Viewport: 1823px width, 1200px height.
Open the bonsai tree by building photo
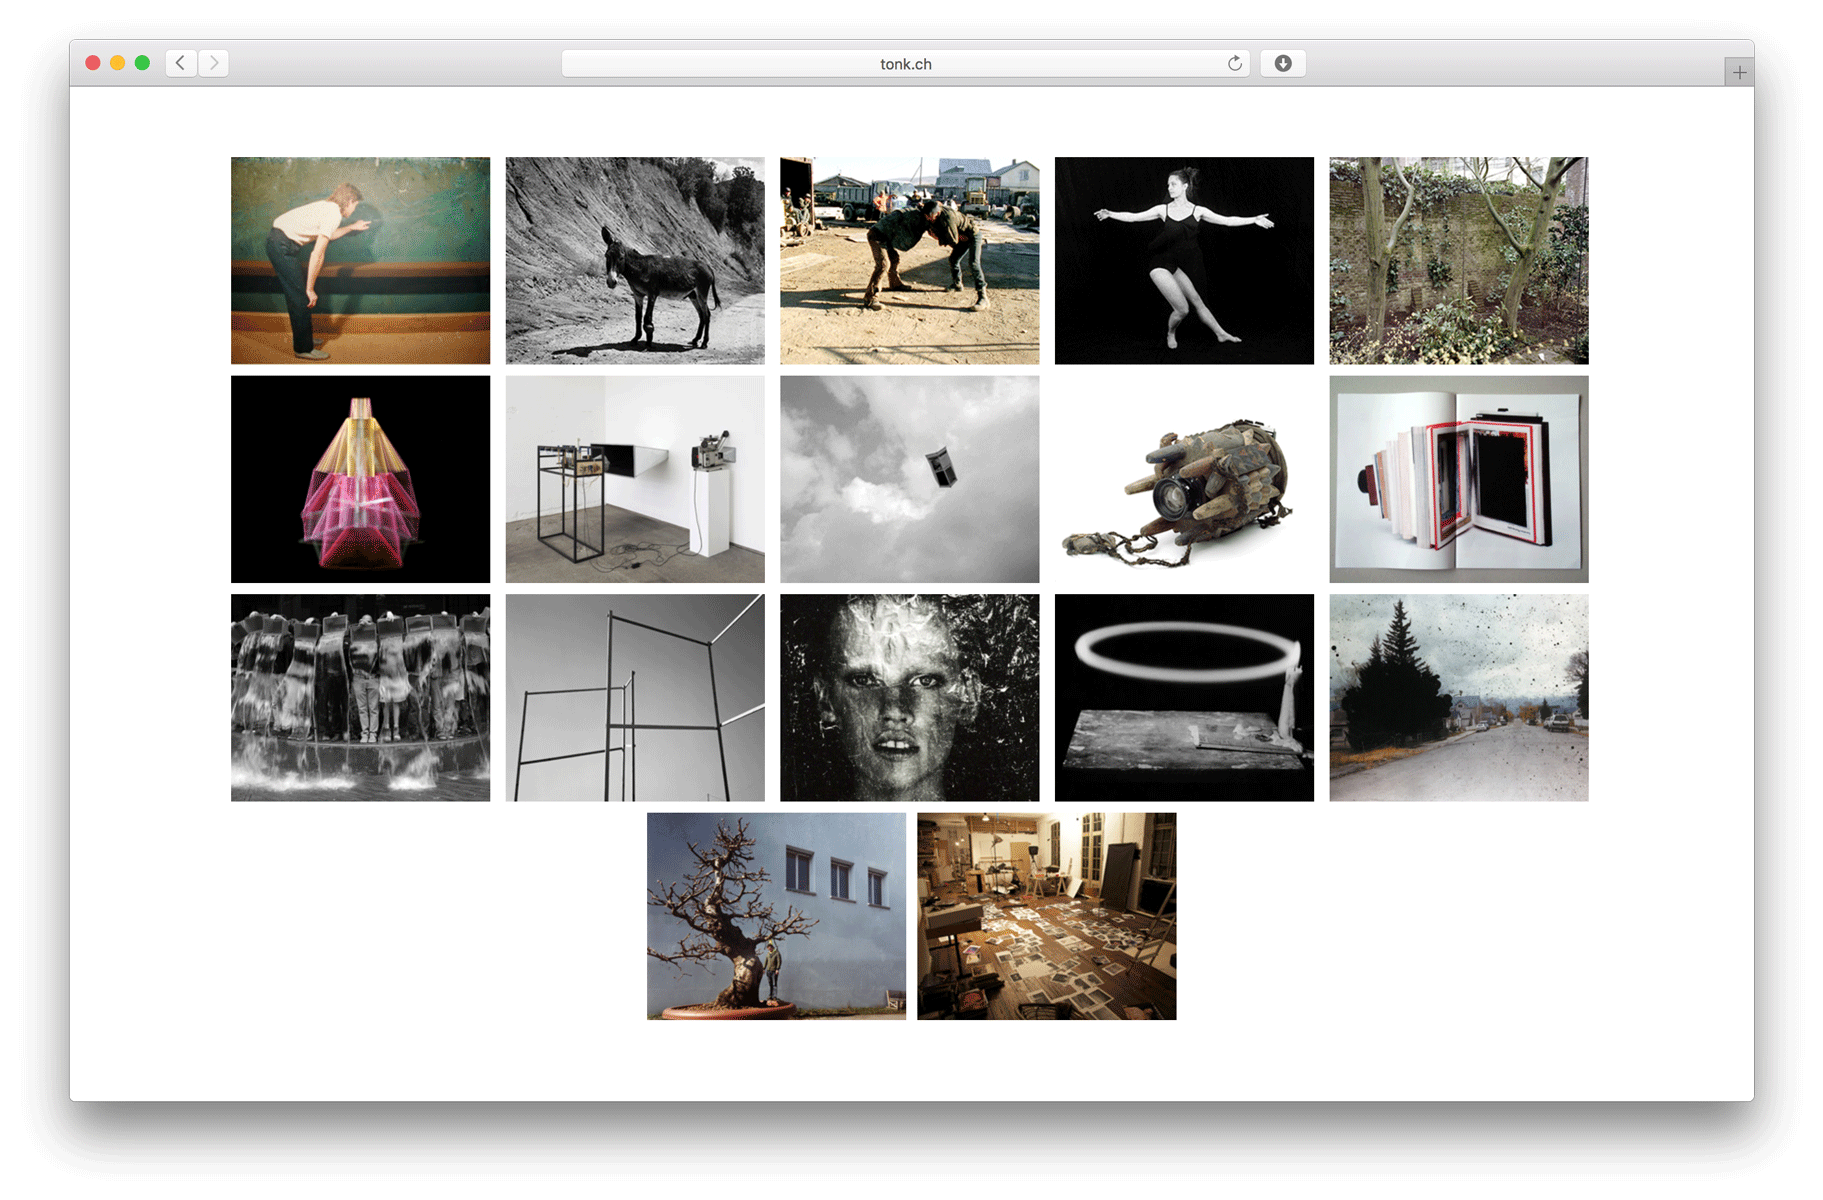pyautogui.click(x=776, y=916)
